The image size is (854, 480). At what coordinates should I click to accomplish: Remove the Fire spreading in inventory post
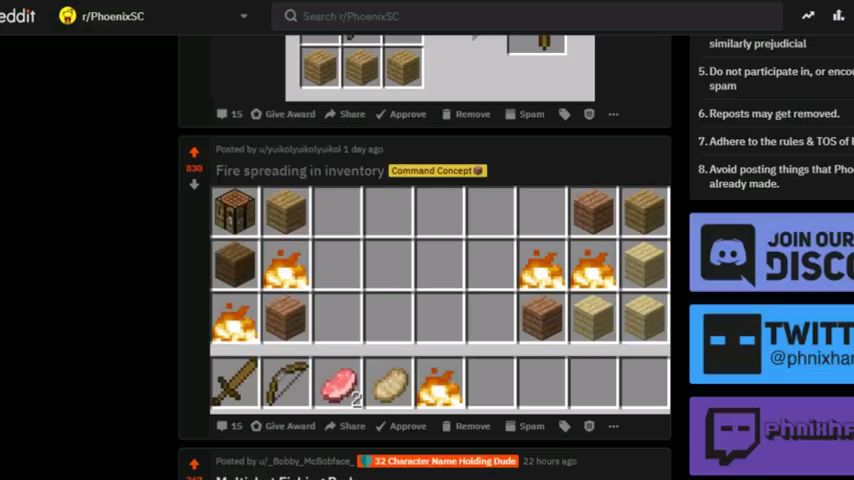point(466,426)
